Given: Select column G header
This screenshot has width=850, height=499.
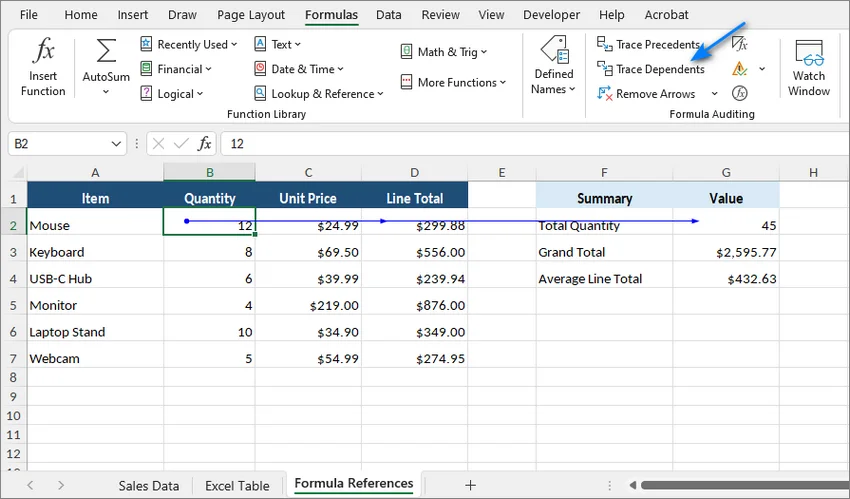Looking at the screenshot, I should (x=726, y=173).
